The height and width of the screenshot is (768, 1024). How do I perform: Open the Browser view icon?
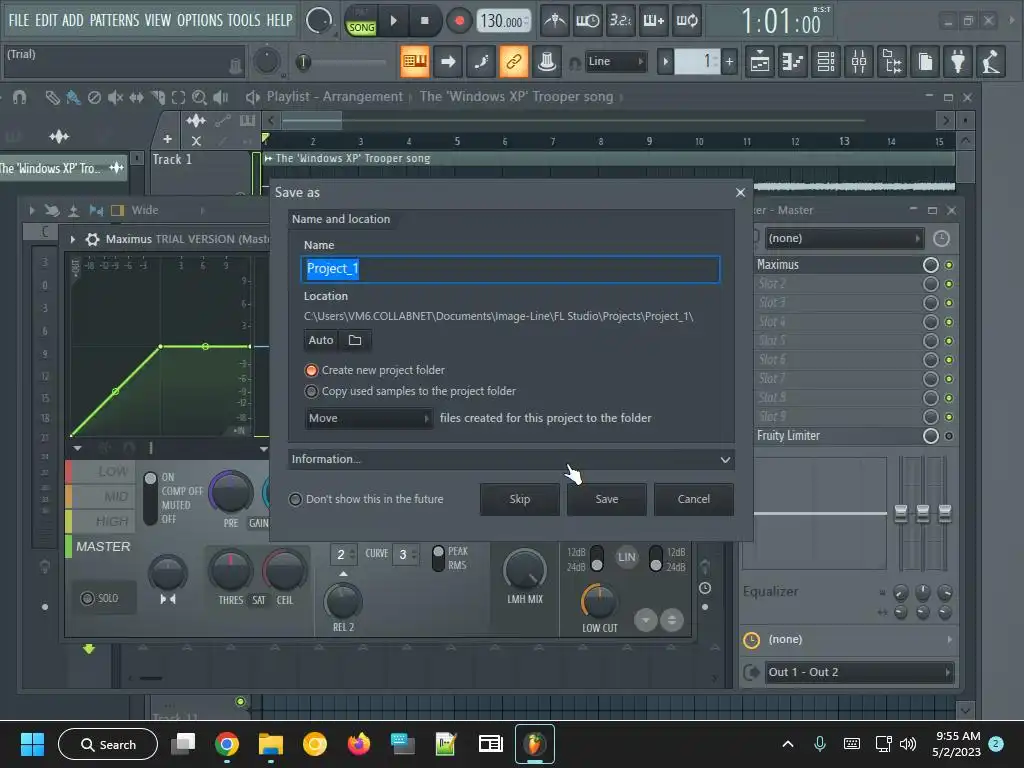[892, 61]
